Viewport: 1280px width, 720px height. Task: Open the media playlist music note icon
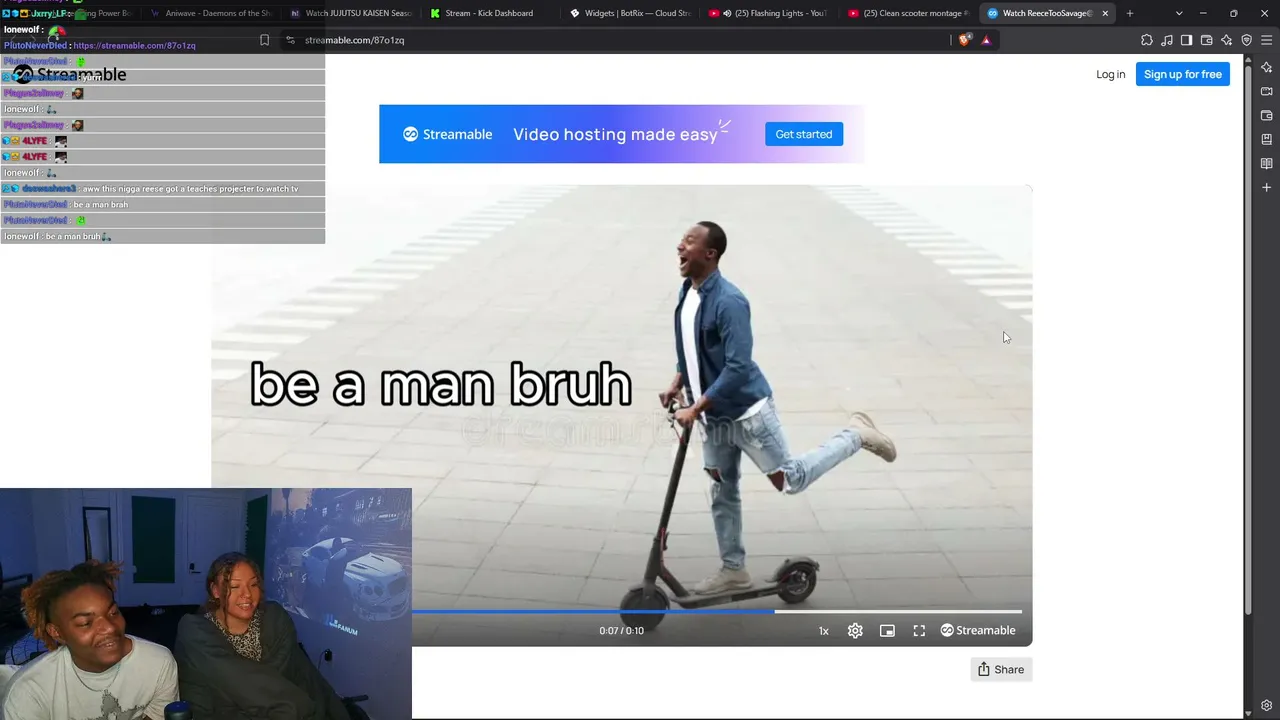pos(1167,40)
